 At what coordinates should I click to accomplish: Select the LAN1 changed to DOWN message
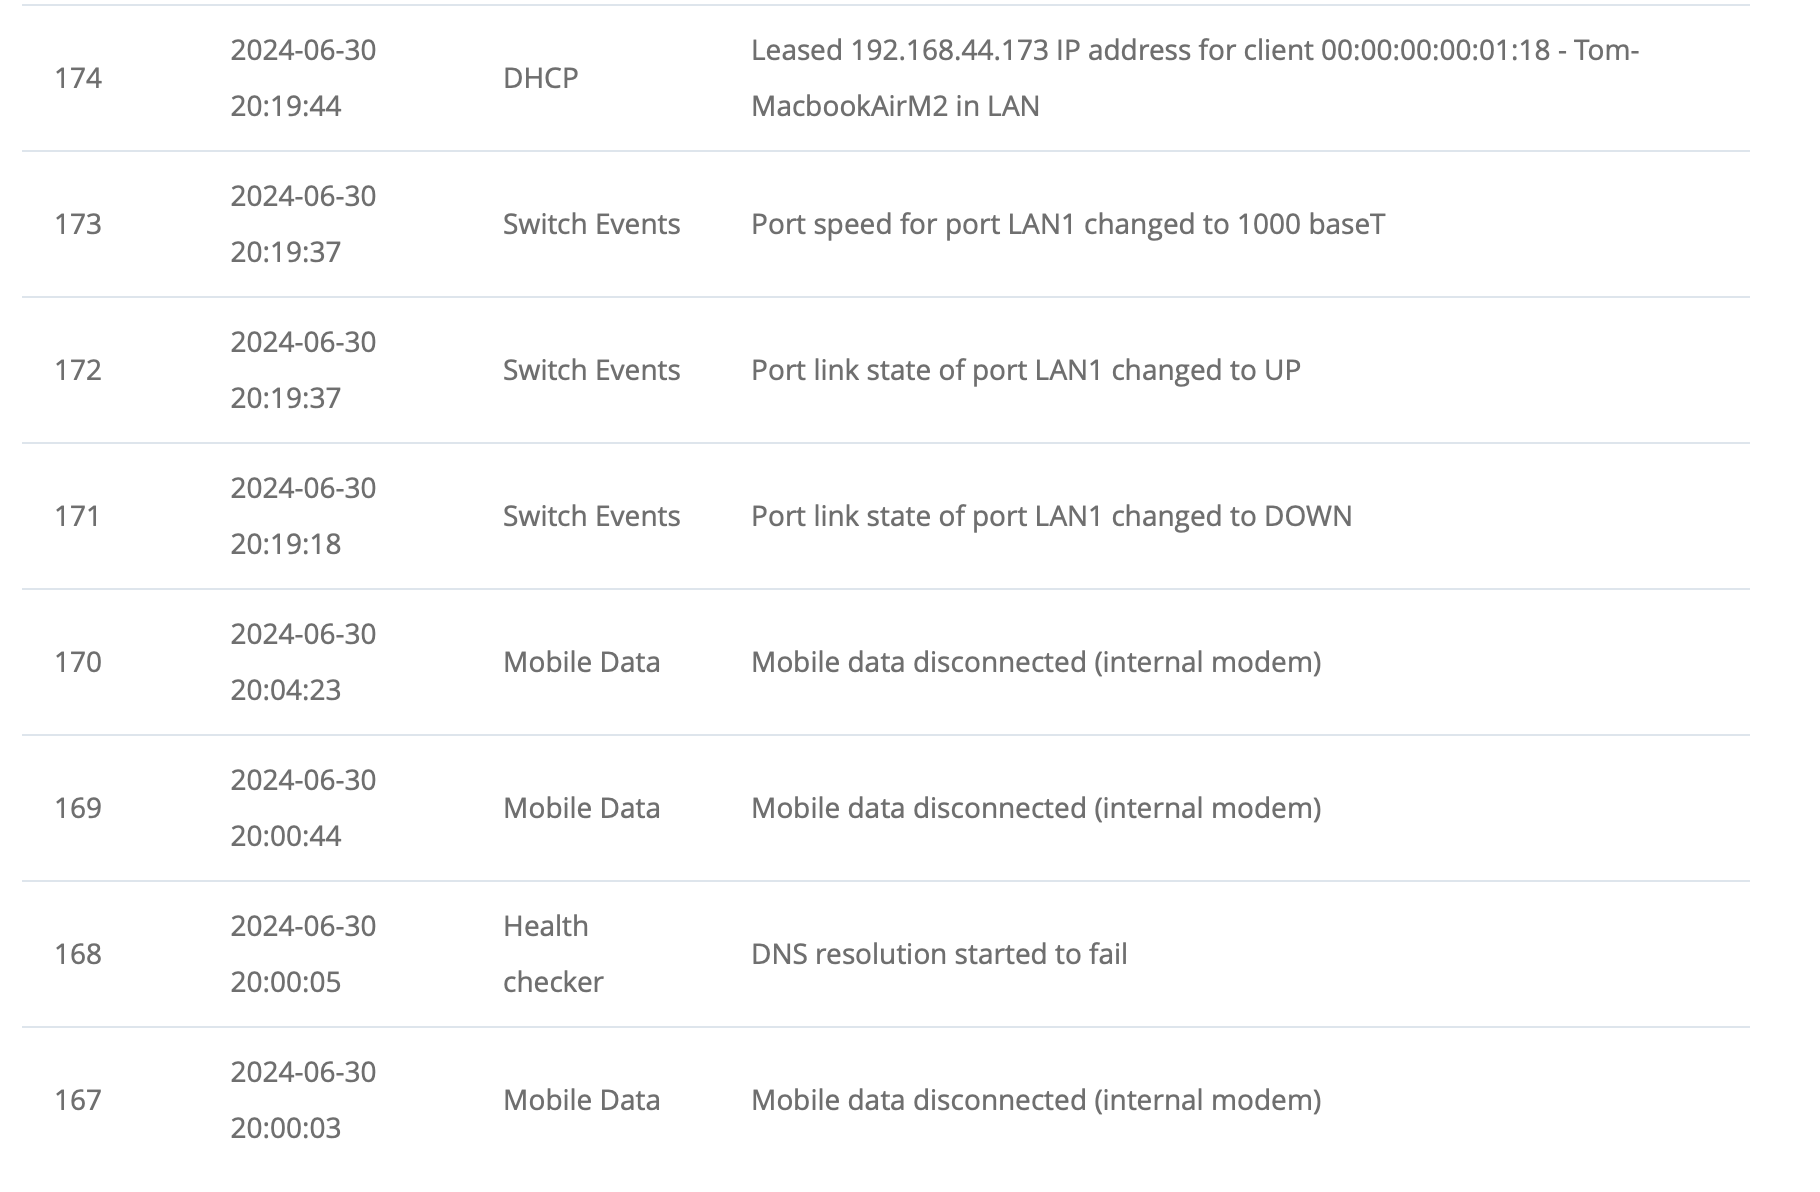pos(1051,516)
